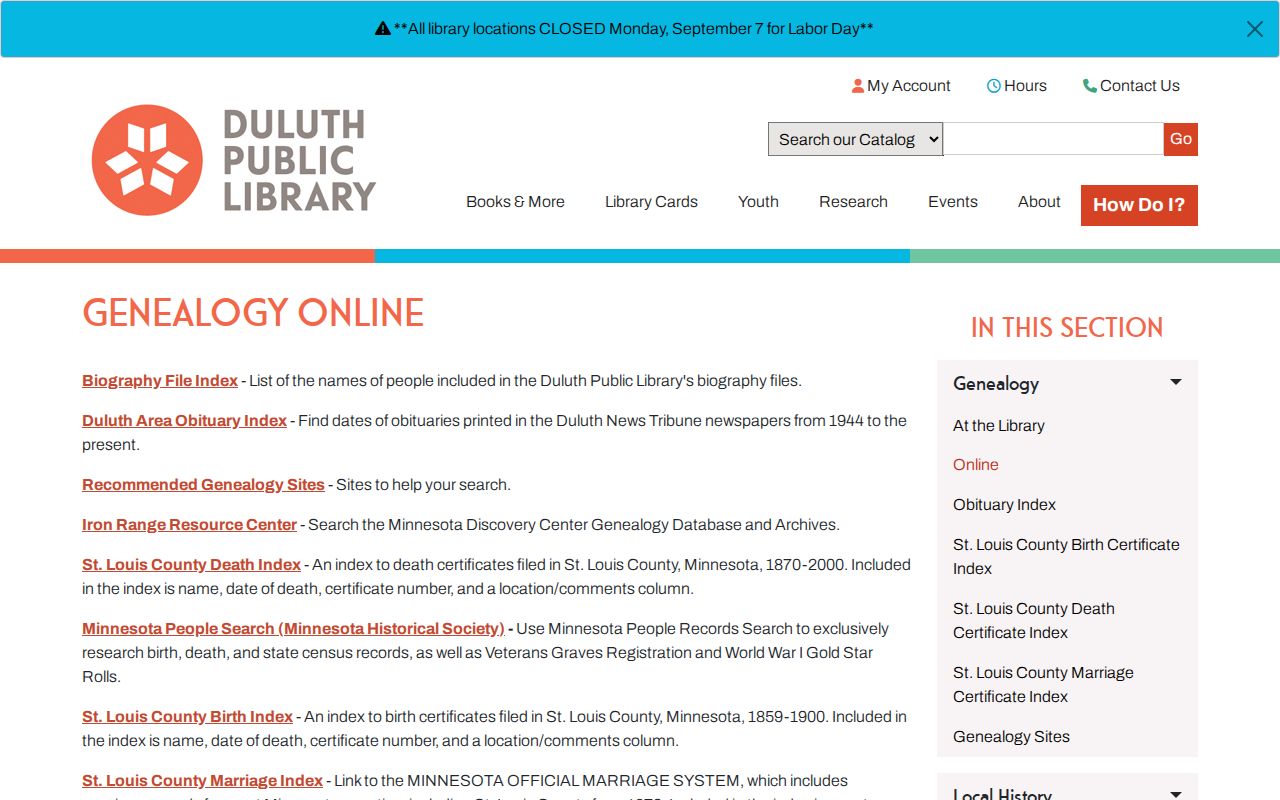Open the Events menu
Screen dimensions: 1280x800
(953, 202)
